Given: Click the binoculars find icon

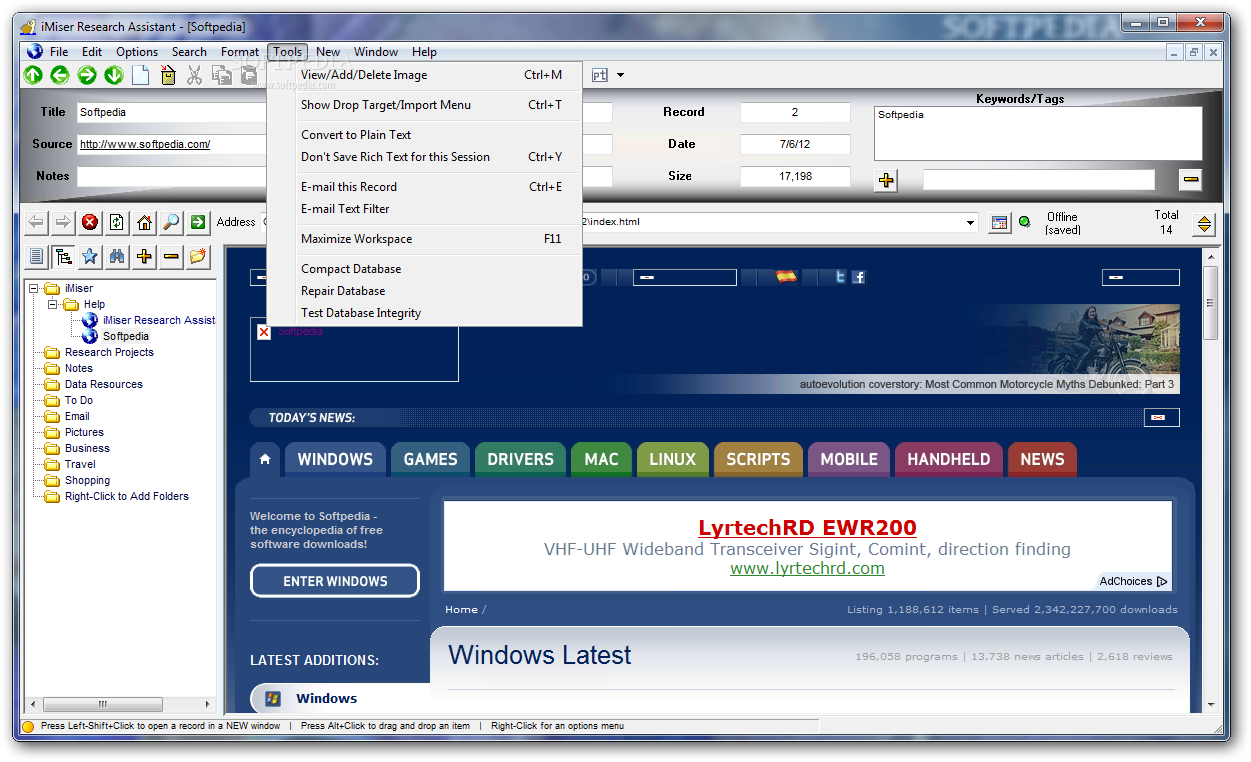Looking at the screenshot, I should pos(117,257).
